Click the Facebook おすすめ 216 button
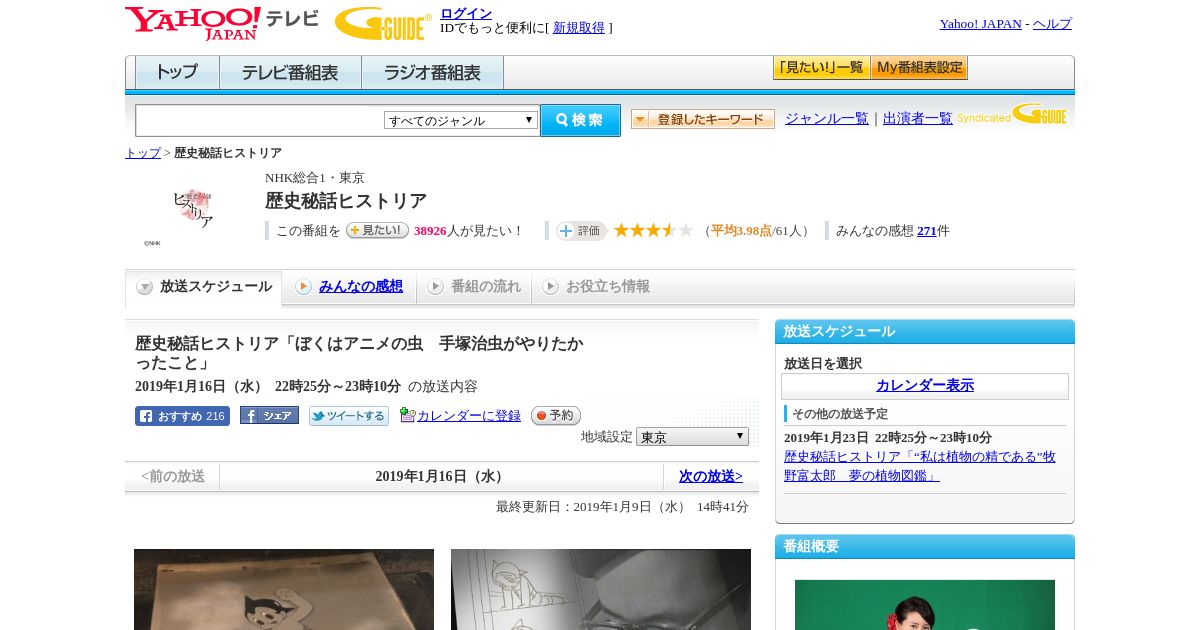This screenshot has width=1200, height=630. [182, 416]
